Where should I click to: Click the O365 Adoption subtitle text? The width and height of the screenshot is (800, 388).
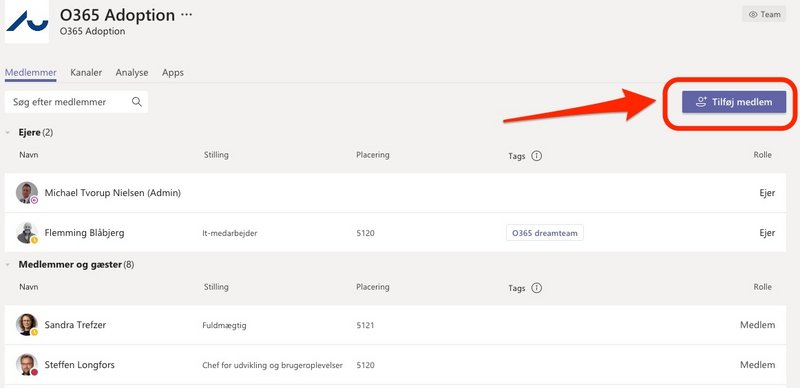coord(92,31)
